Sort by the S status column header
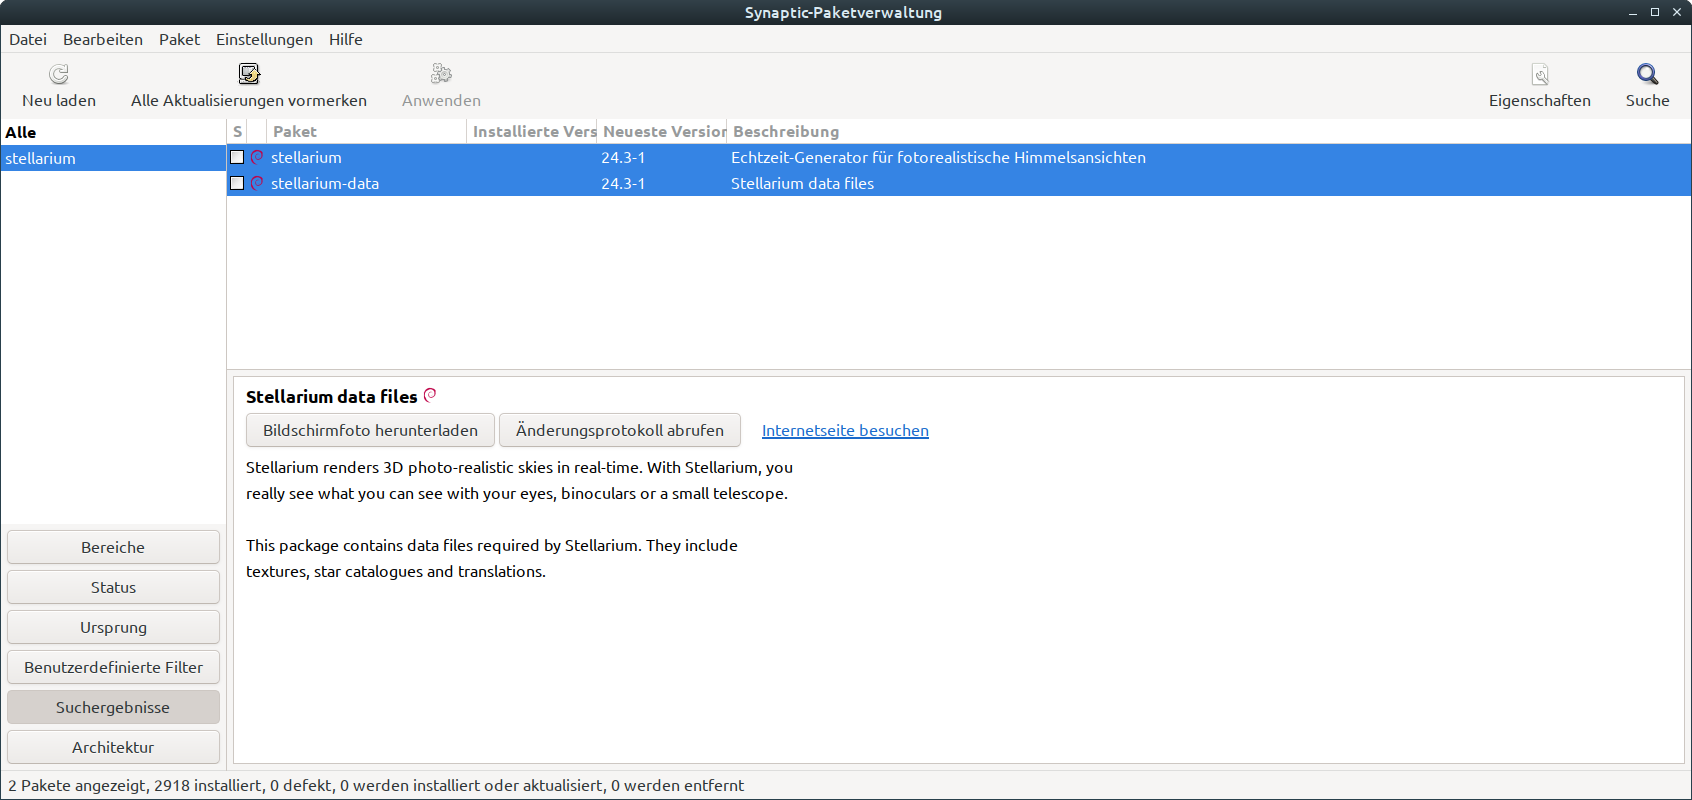This screenshot has width=1692, height=800. point(237,131)
